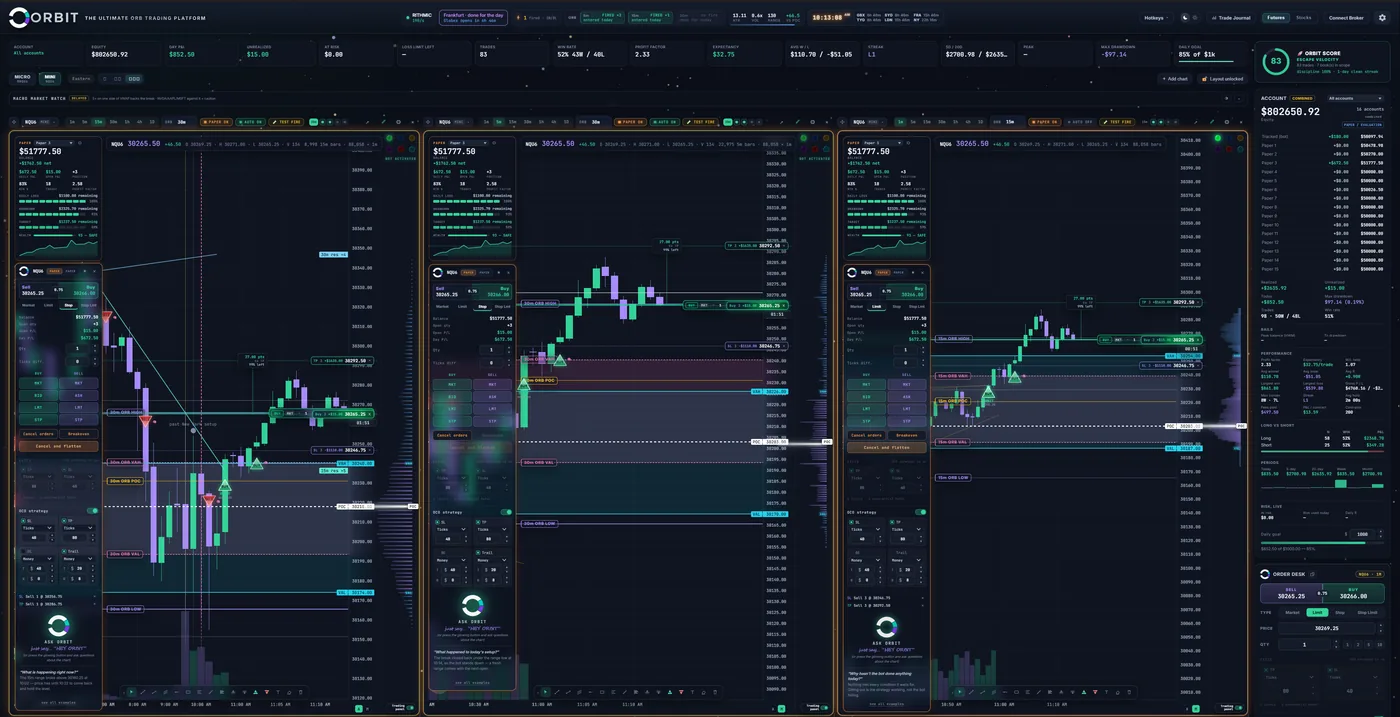Select Stop Limit type in Order Desk
1400x717 pixels.
pyautogui.click(x=1367, y=612)
